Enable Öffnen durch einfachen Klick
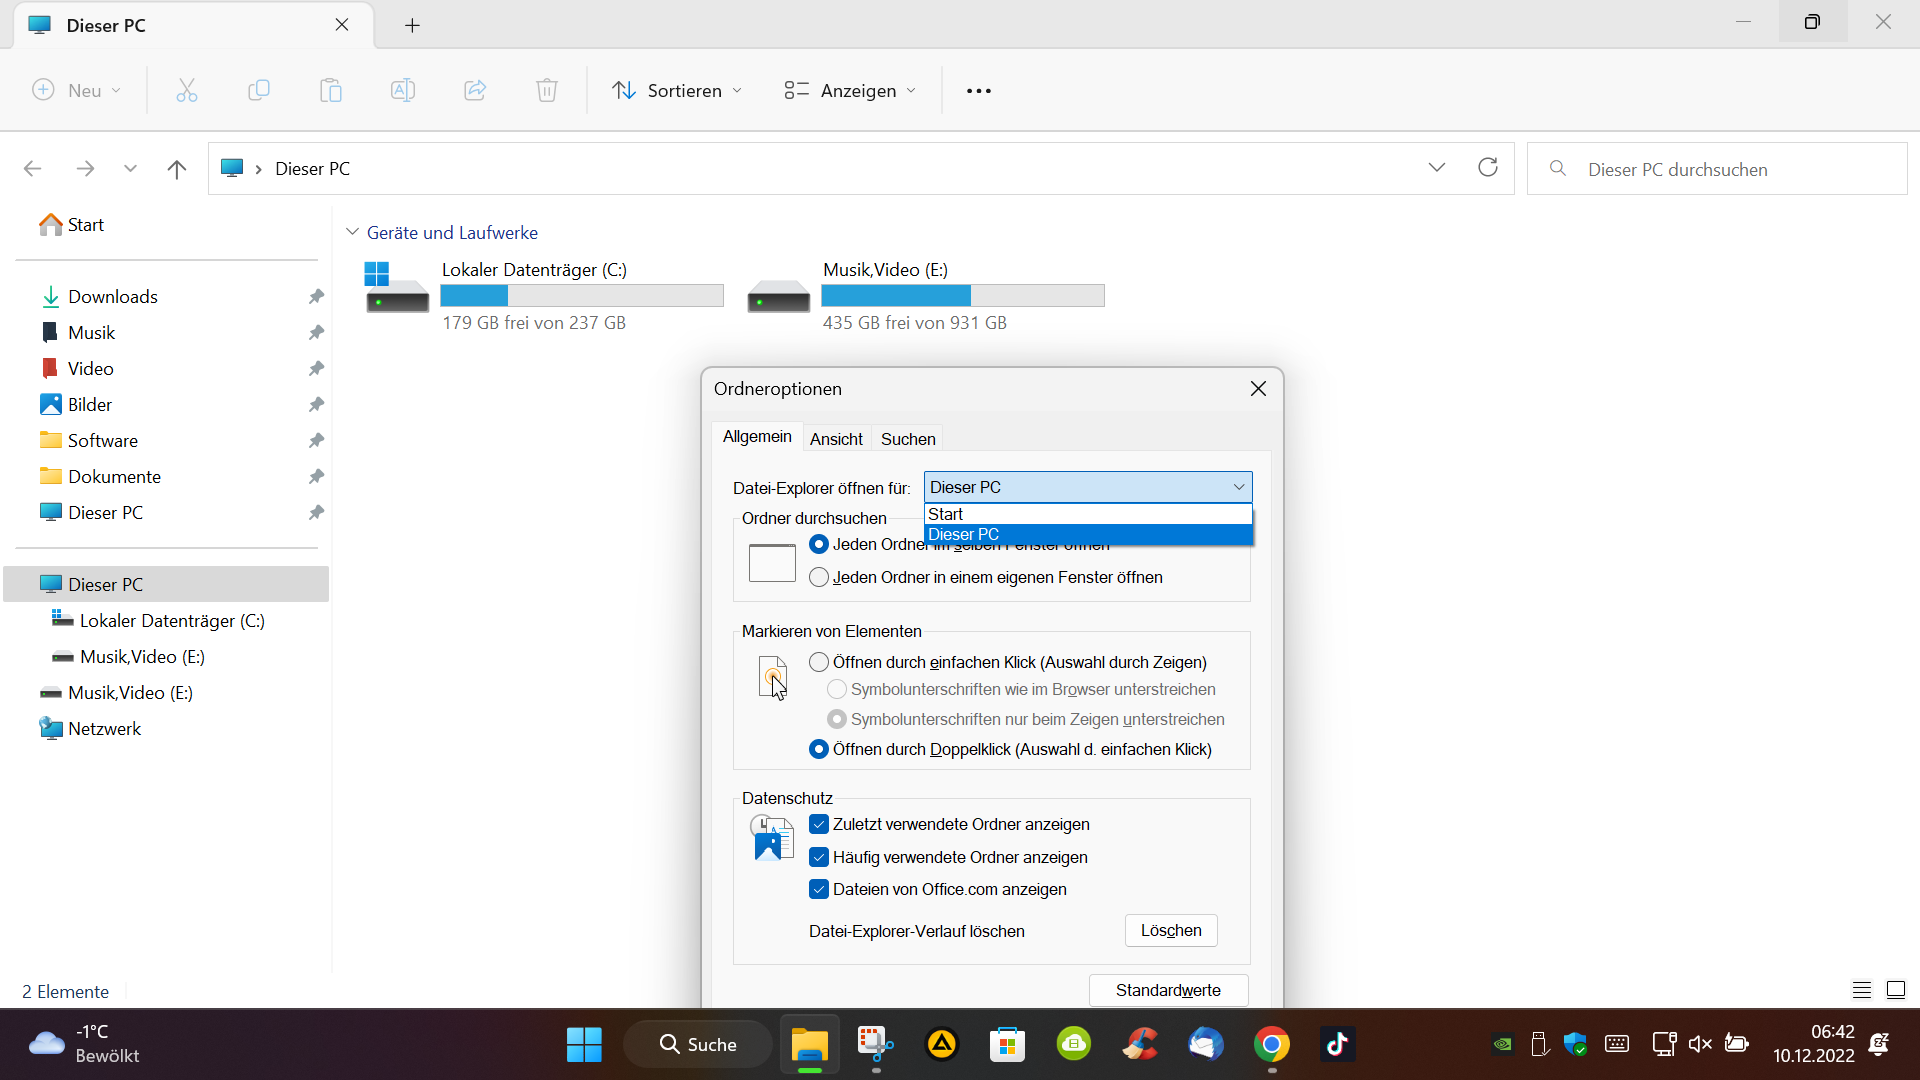 tap(818, 662)
